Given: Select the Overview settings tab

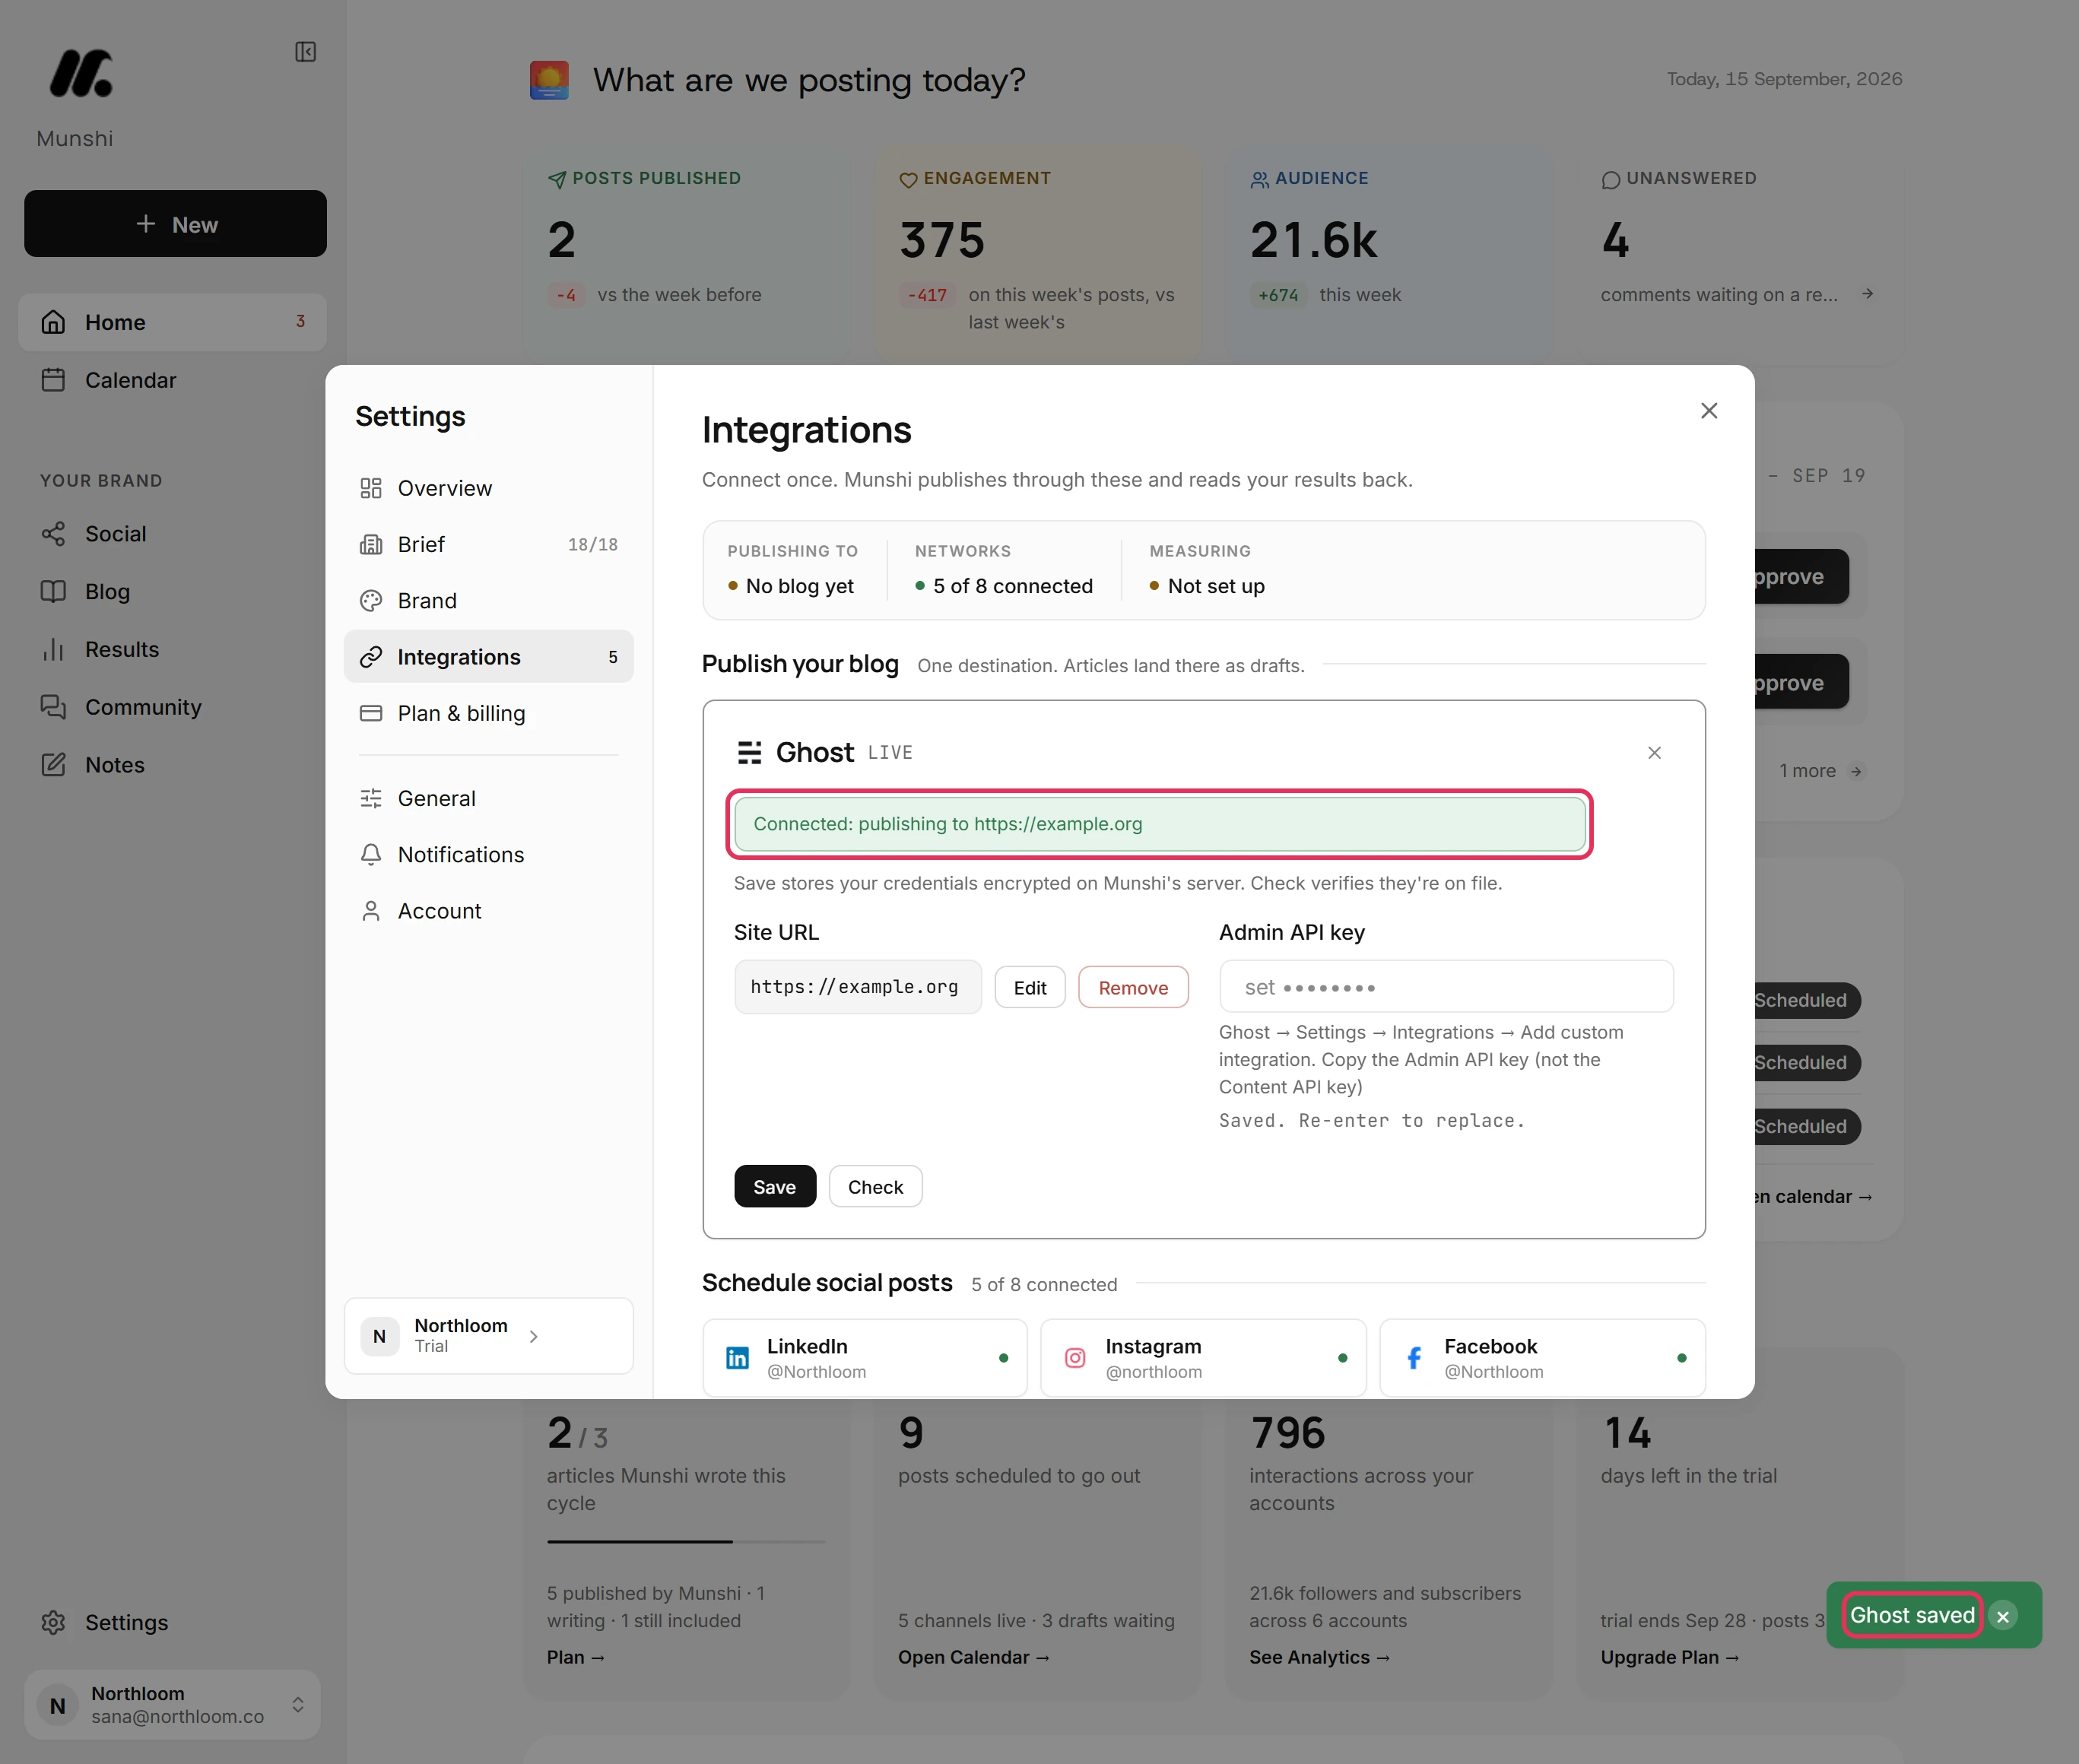Looking at the screenshot, I should click(488, 488).
